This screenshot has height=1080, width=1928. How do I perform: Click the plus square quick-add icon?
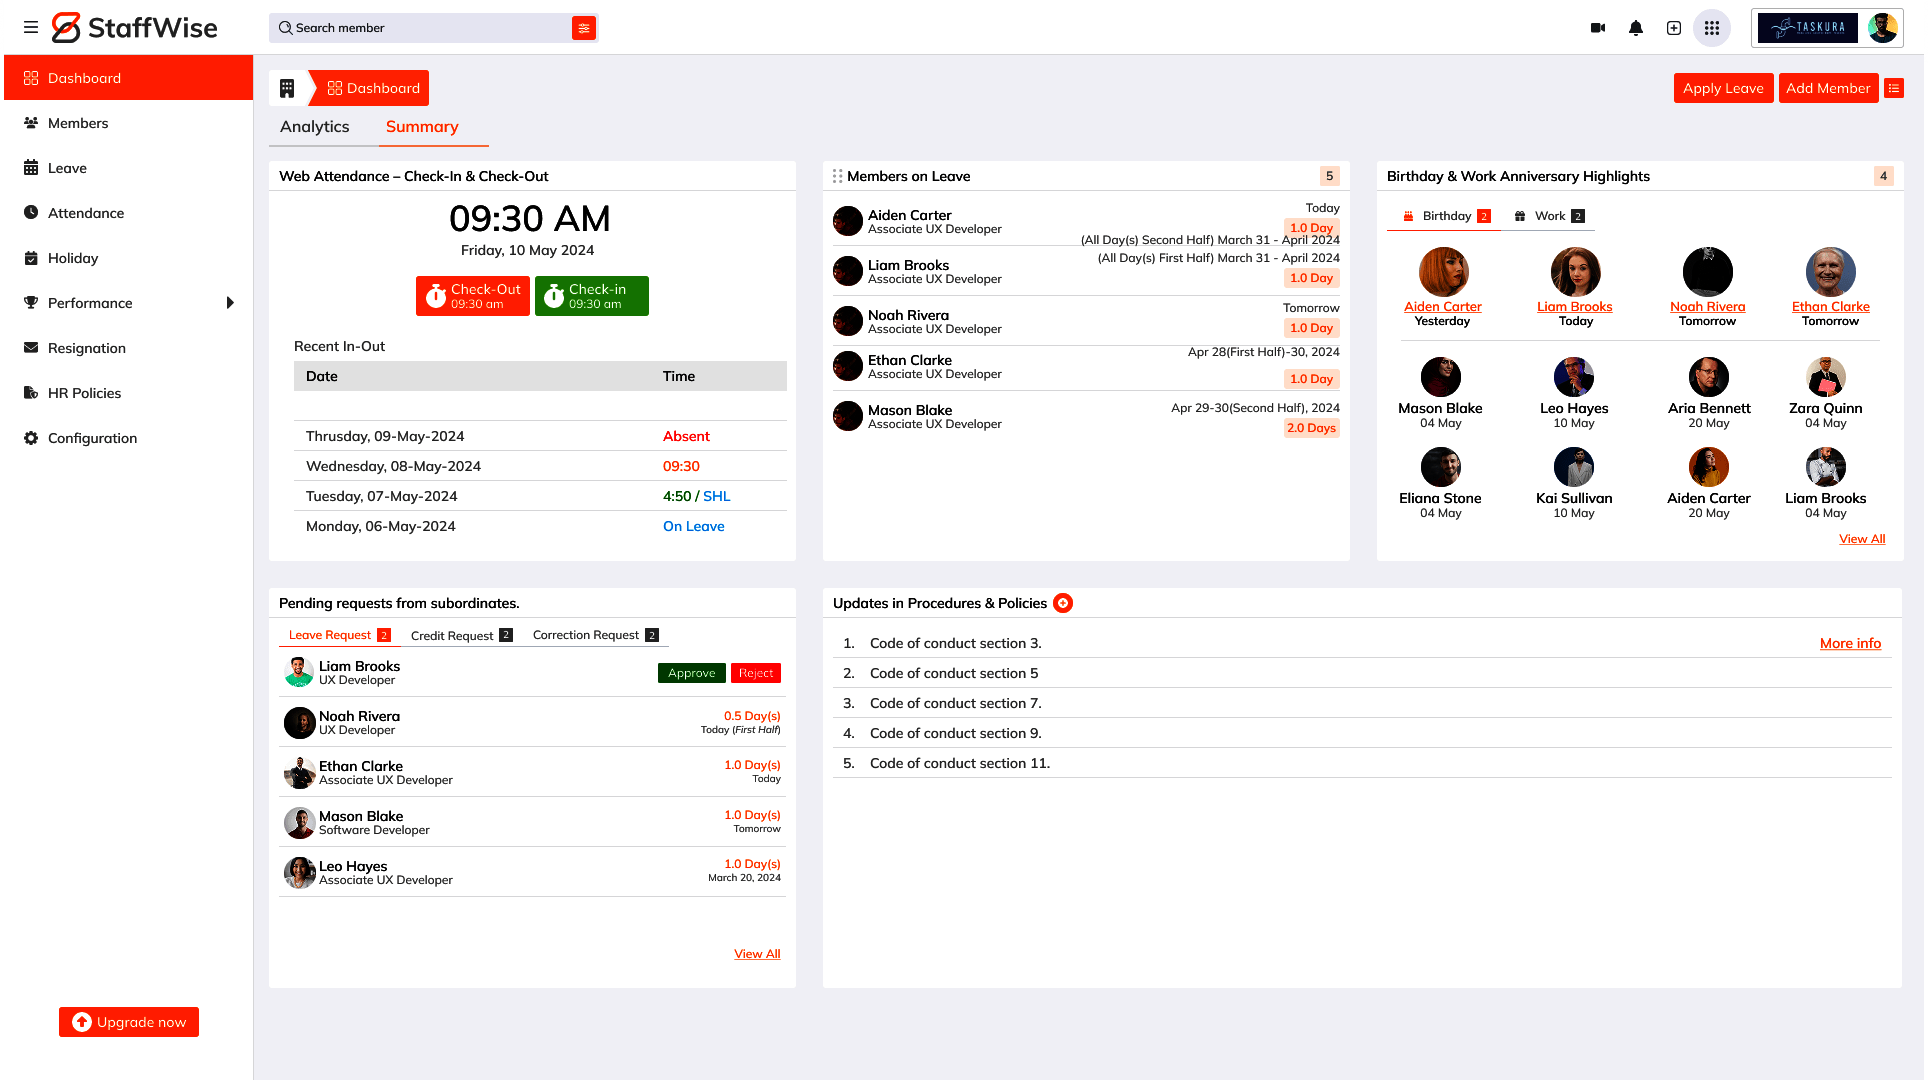(x=1674, y=28)
